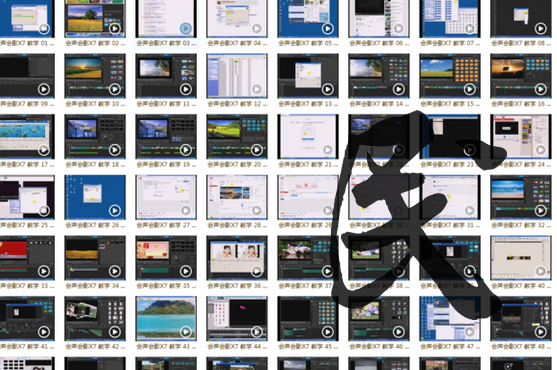Select thumbnail for 会声会影X7 教学 07
The height and width of the screenshot is (370, 557).
[450, 18]
